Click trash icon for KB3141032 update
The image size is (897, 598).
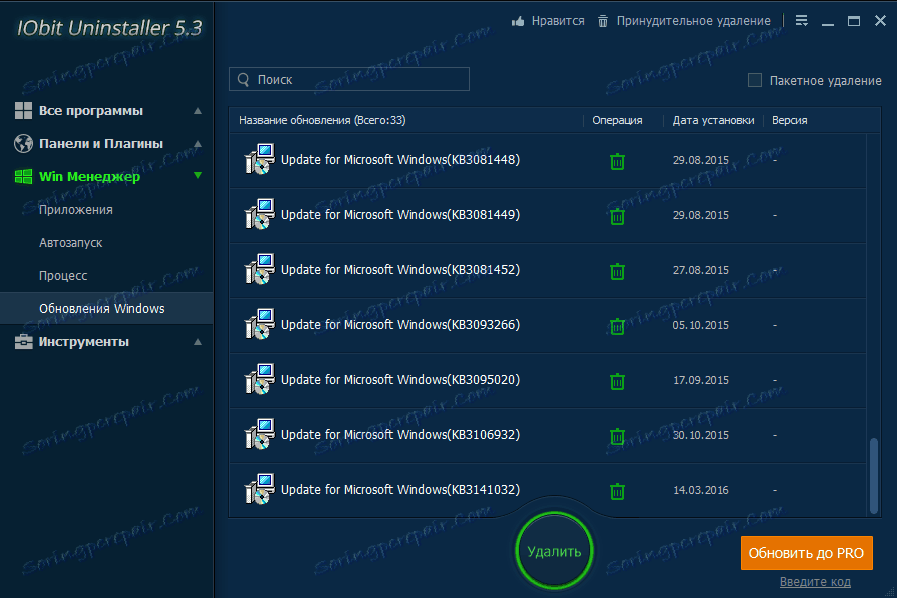coord(617,491)
